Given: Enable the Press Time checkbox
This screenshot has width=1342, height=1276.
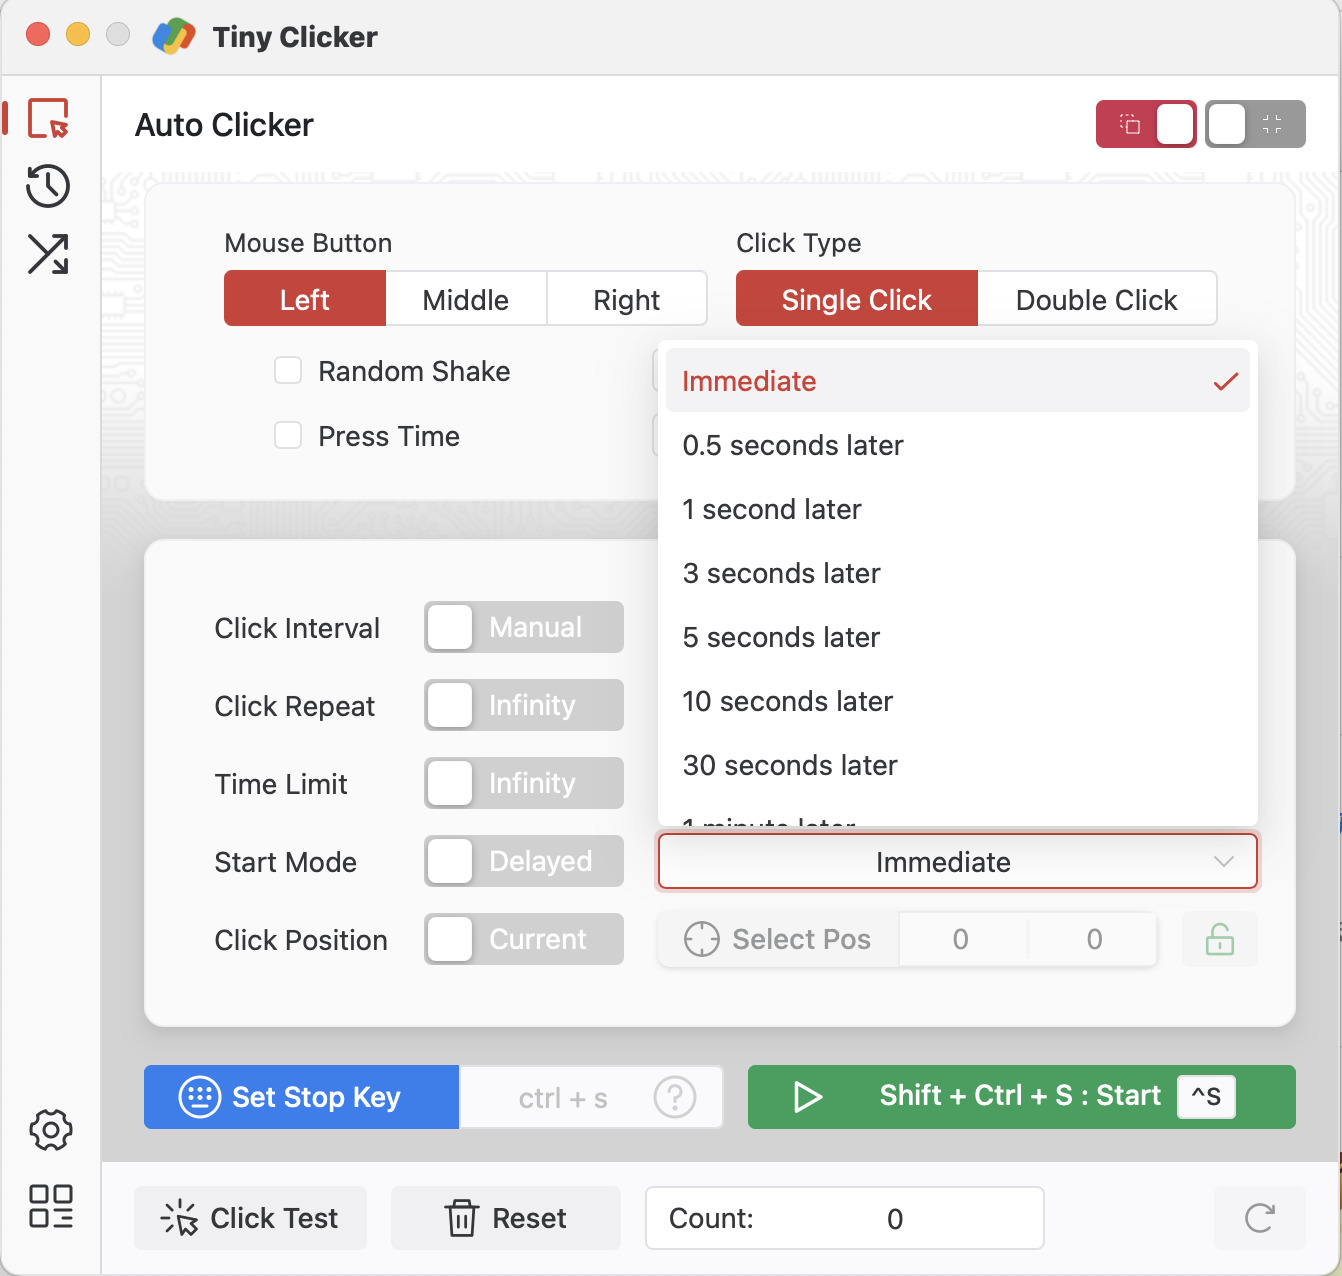Looking at the screenshot, I should (288, 436).
